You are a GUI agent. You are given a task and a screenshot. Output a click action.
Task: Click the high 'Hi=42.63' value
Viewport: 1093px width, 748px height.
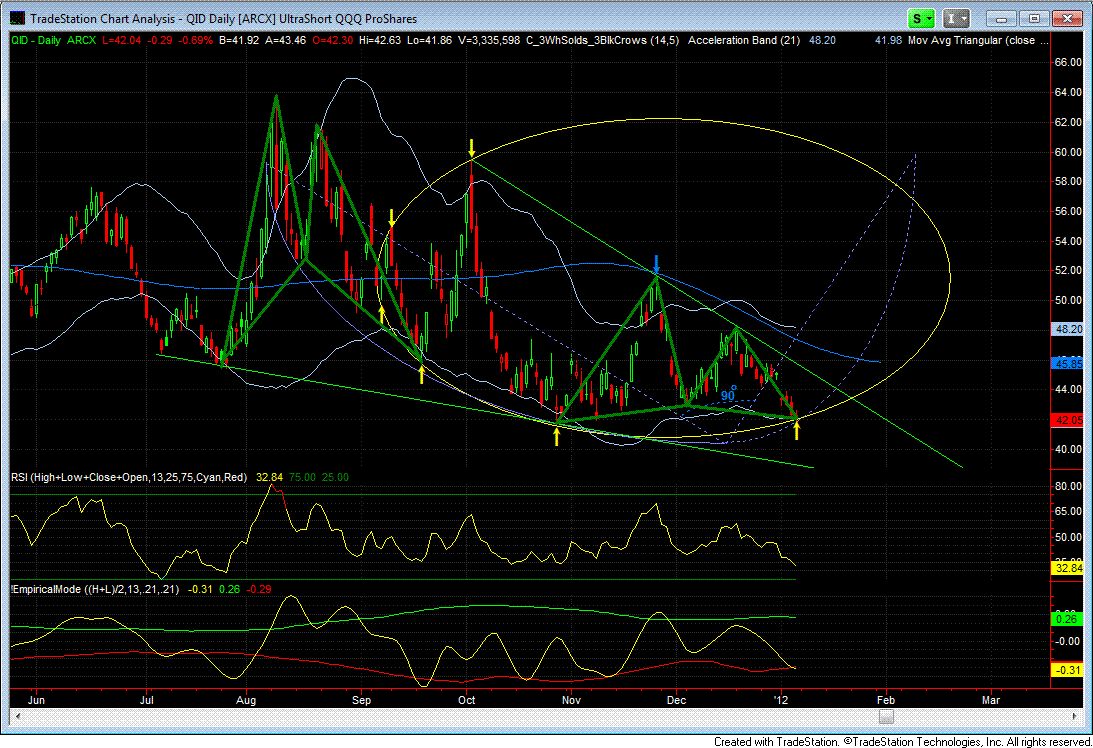pyautogui.click(x=380, y=40)
